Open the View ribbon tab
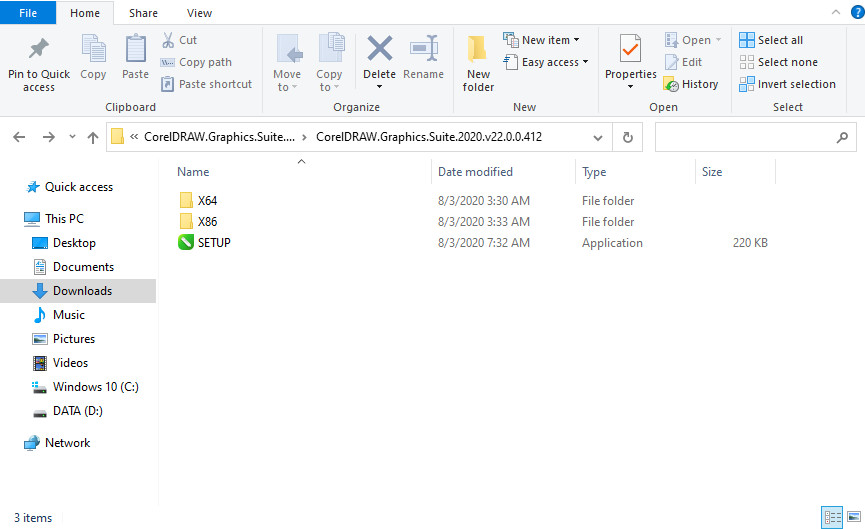 pyautogui.click(x=199, y=13)
